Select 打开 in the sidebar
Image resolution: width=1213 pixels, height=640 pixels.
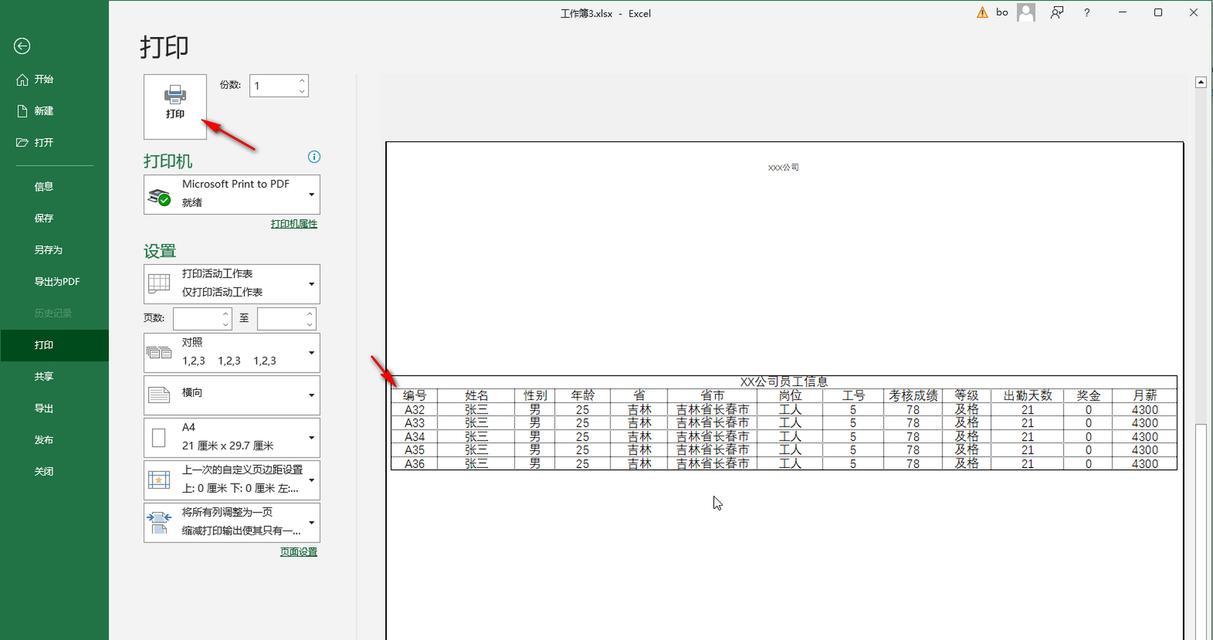[x=54, y=143]
